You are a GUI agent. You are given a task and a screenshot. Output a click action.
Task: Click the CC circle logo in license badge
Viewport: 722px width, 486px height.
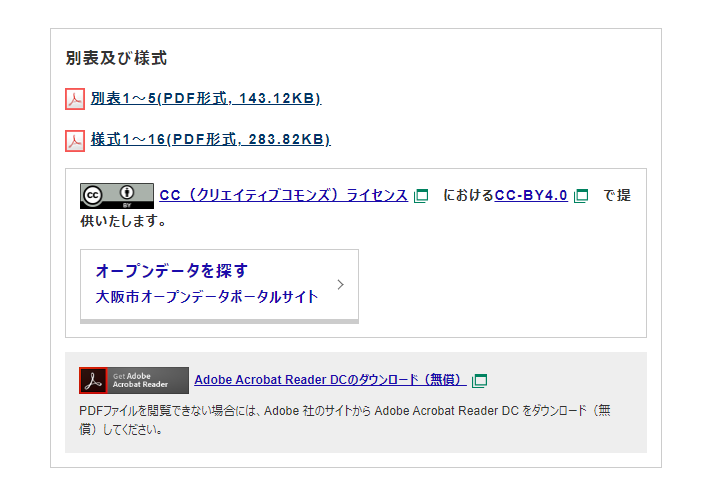point(94,195)
